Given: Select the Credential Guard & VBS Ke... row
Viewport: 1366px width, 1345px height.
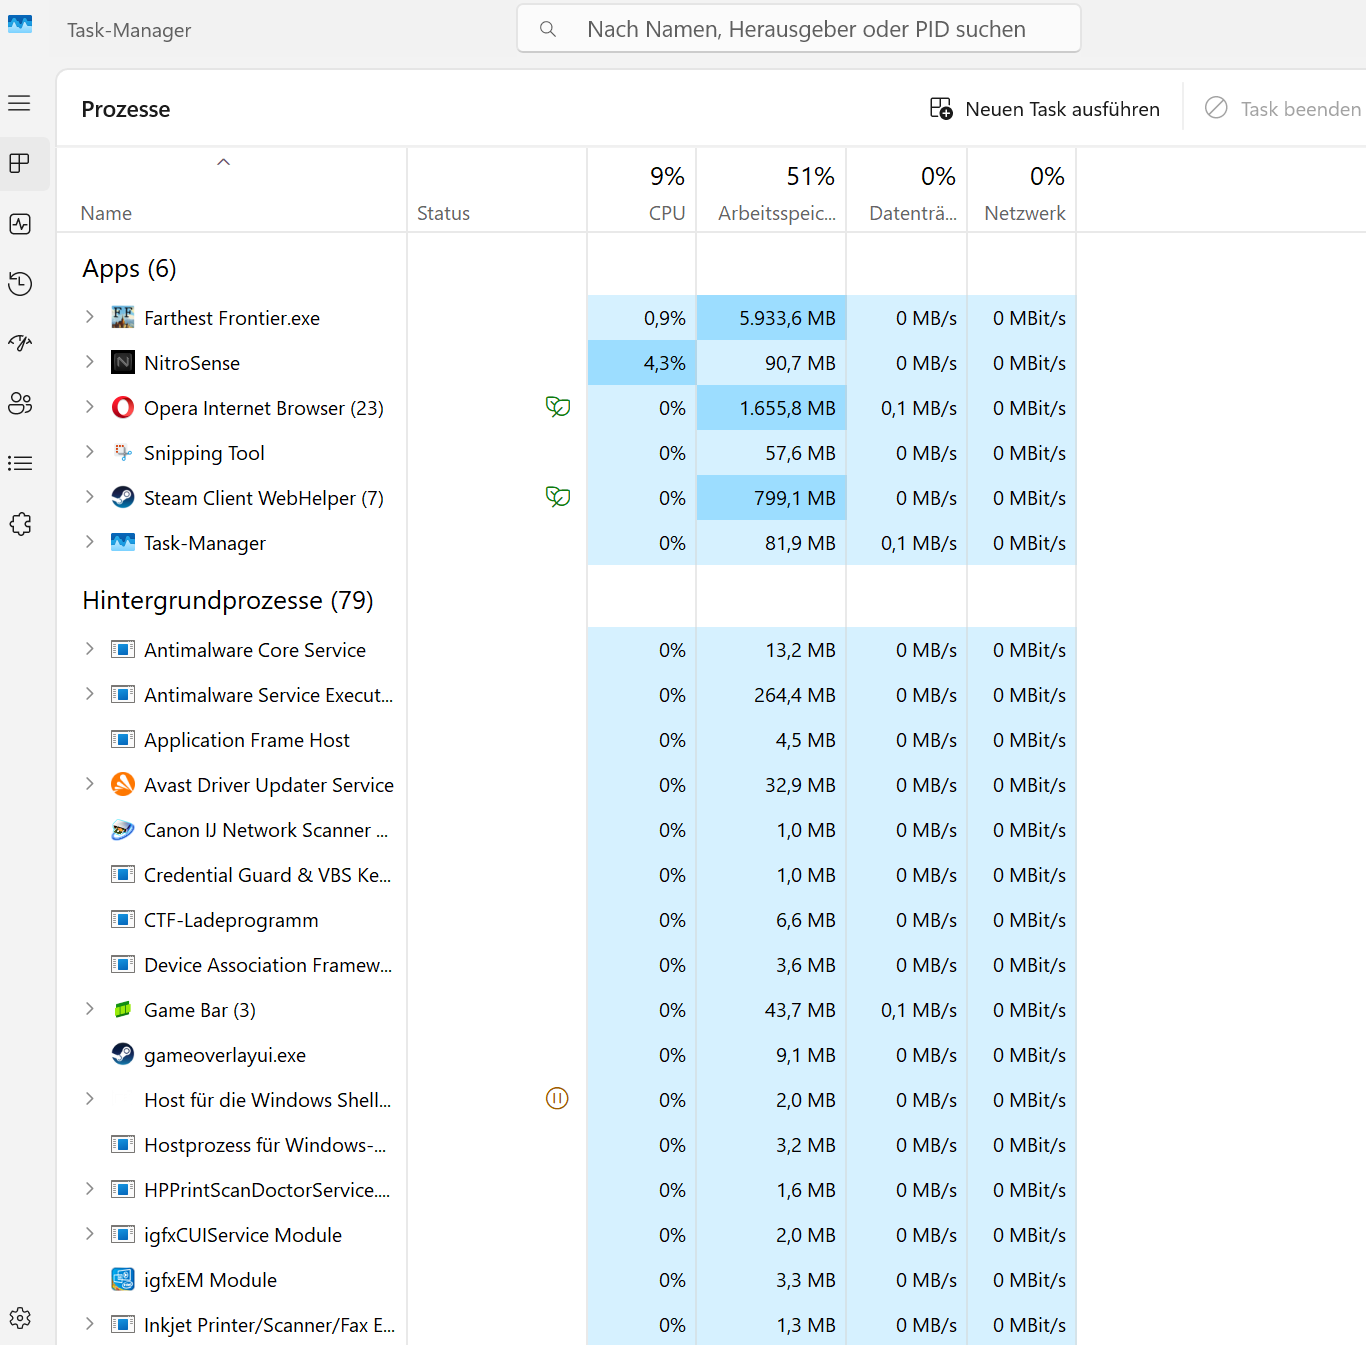Looking at the screenshot, I should [567, 874].
